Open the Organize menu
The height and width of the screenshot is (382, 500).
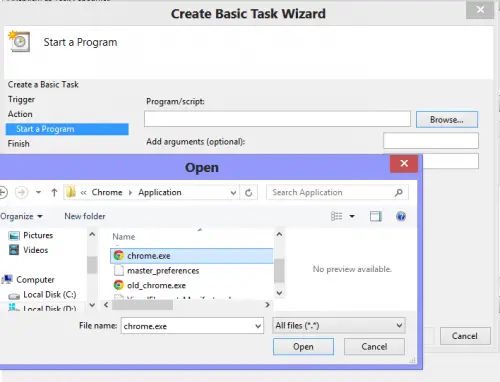(21, 216)
